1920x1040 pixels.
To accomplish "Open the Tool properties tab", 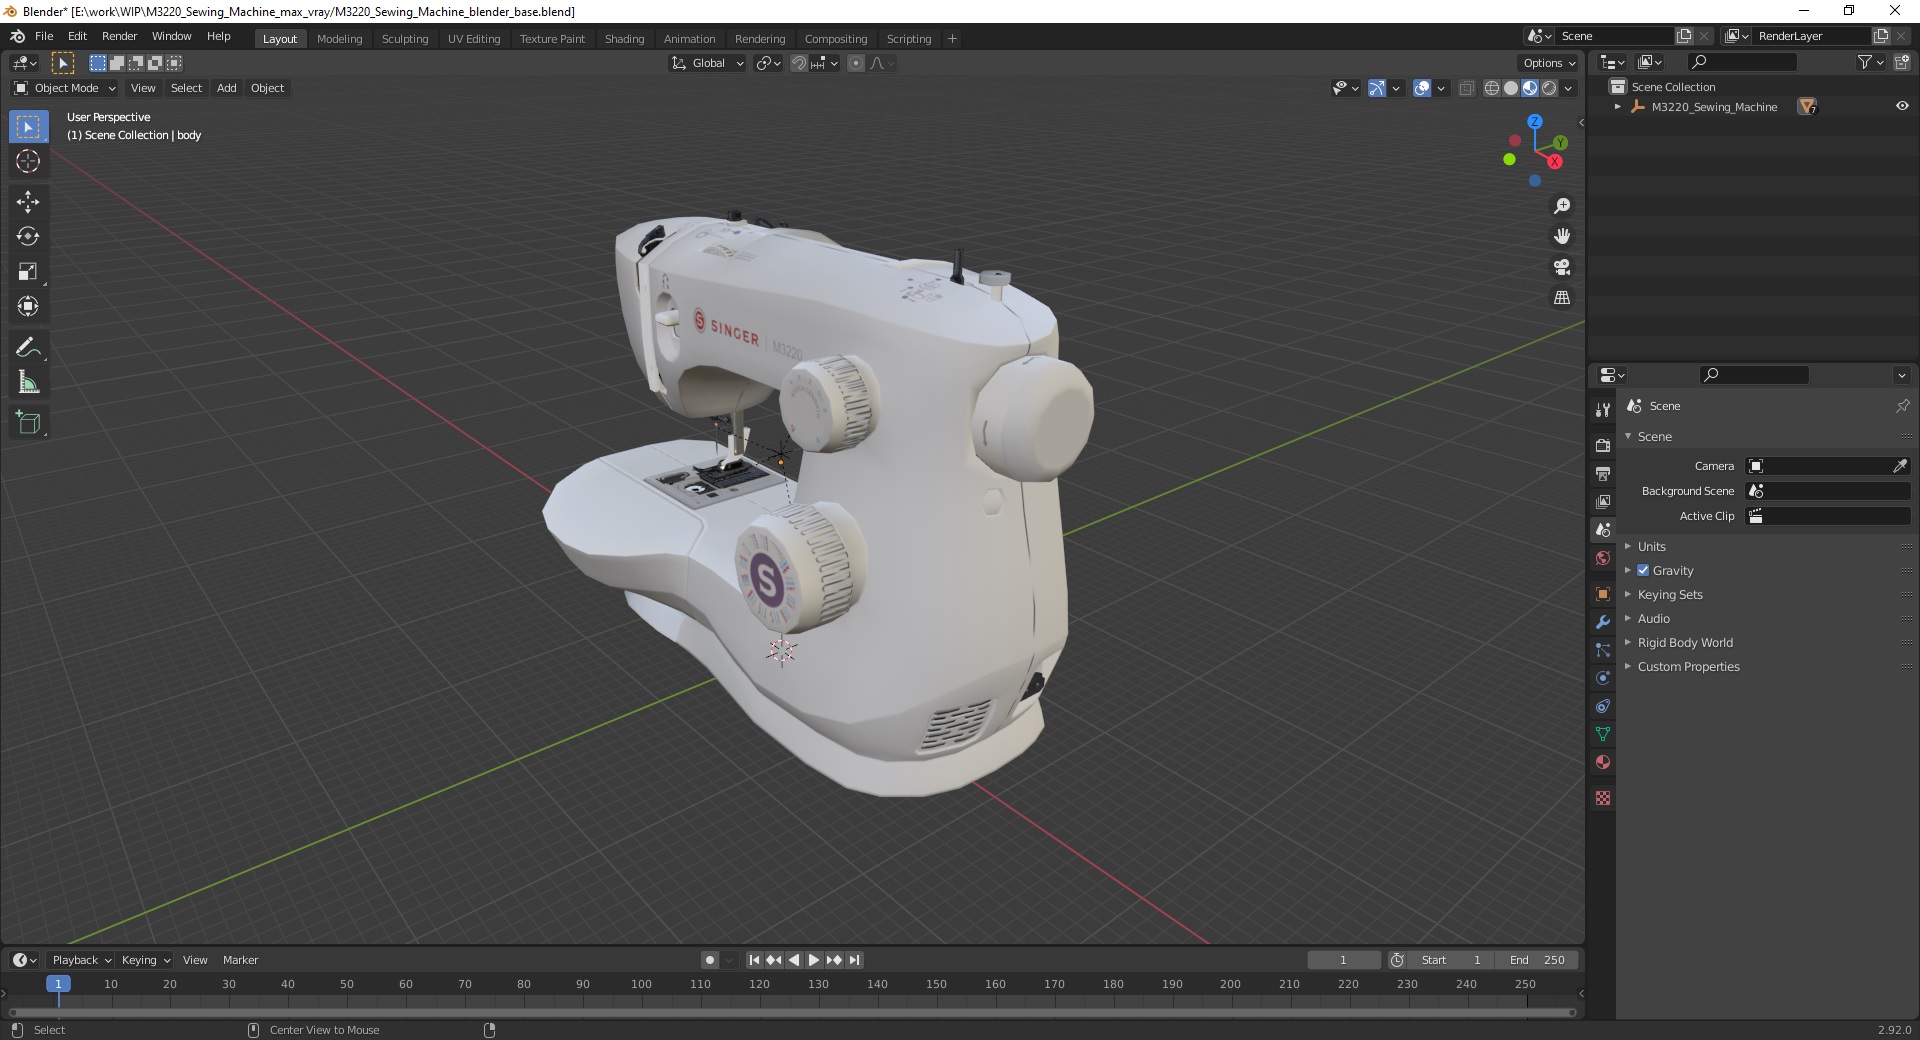I will point(1603,410).
